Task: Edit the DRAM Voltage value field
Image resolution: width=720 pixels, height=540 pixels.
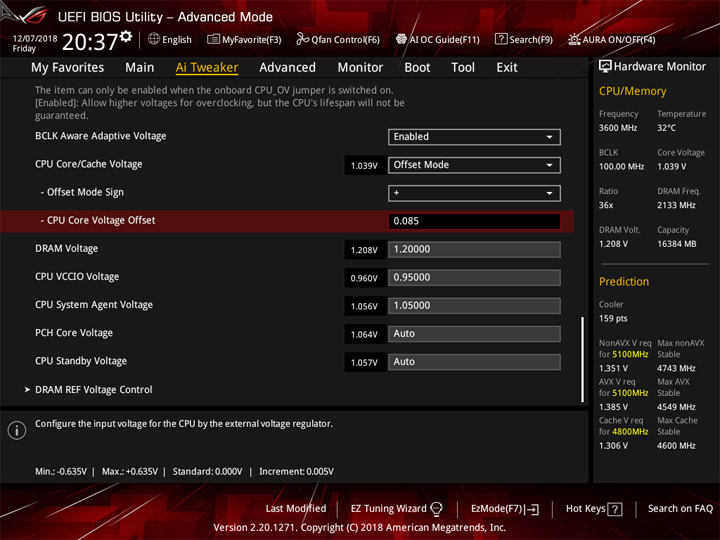Action: tap(474, 249)
